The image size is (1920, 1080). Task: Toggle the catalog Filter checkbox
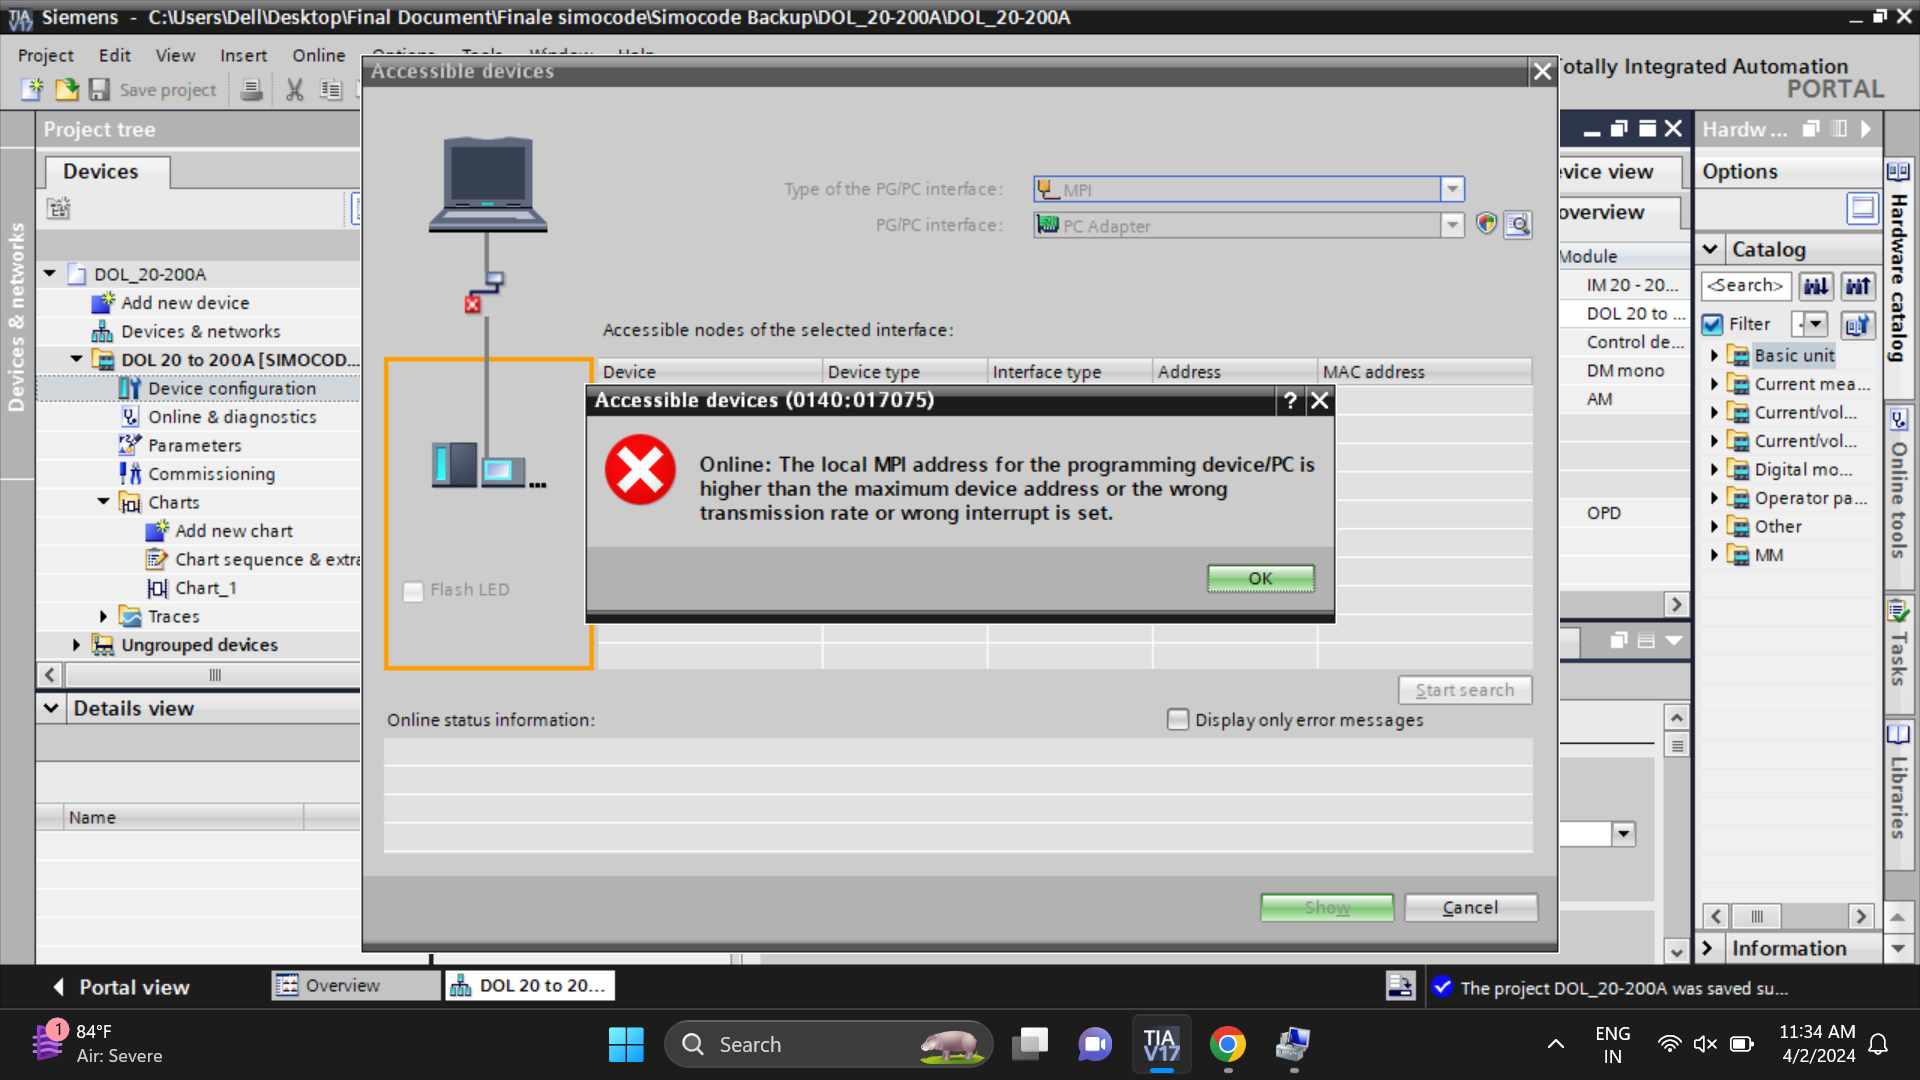pyautogui.click(x=1713, y=324)
